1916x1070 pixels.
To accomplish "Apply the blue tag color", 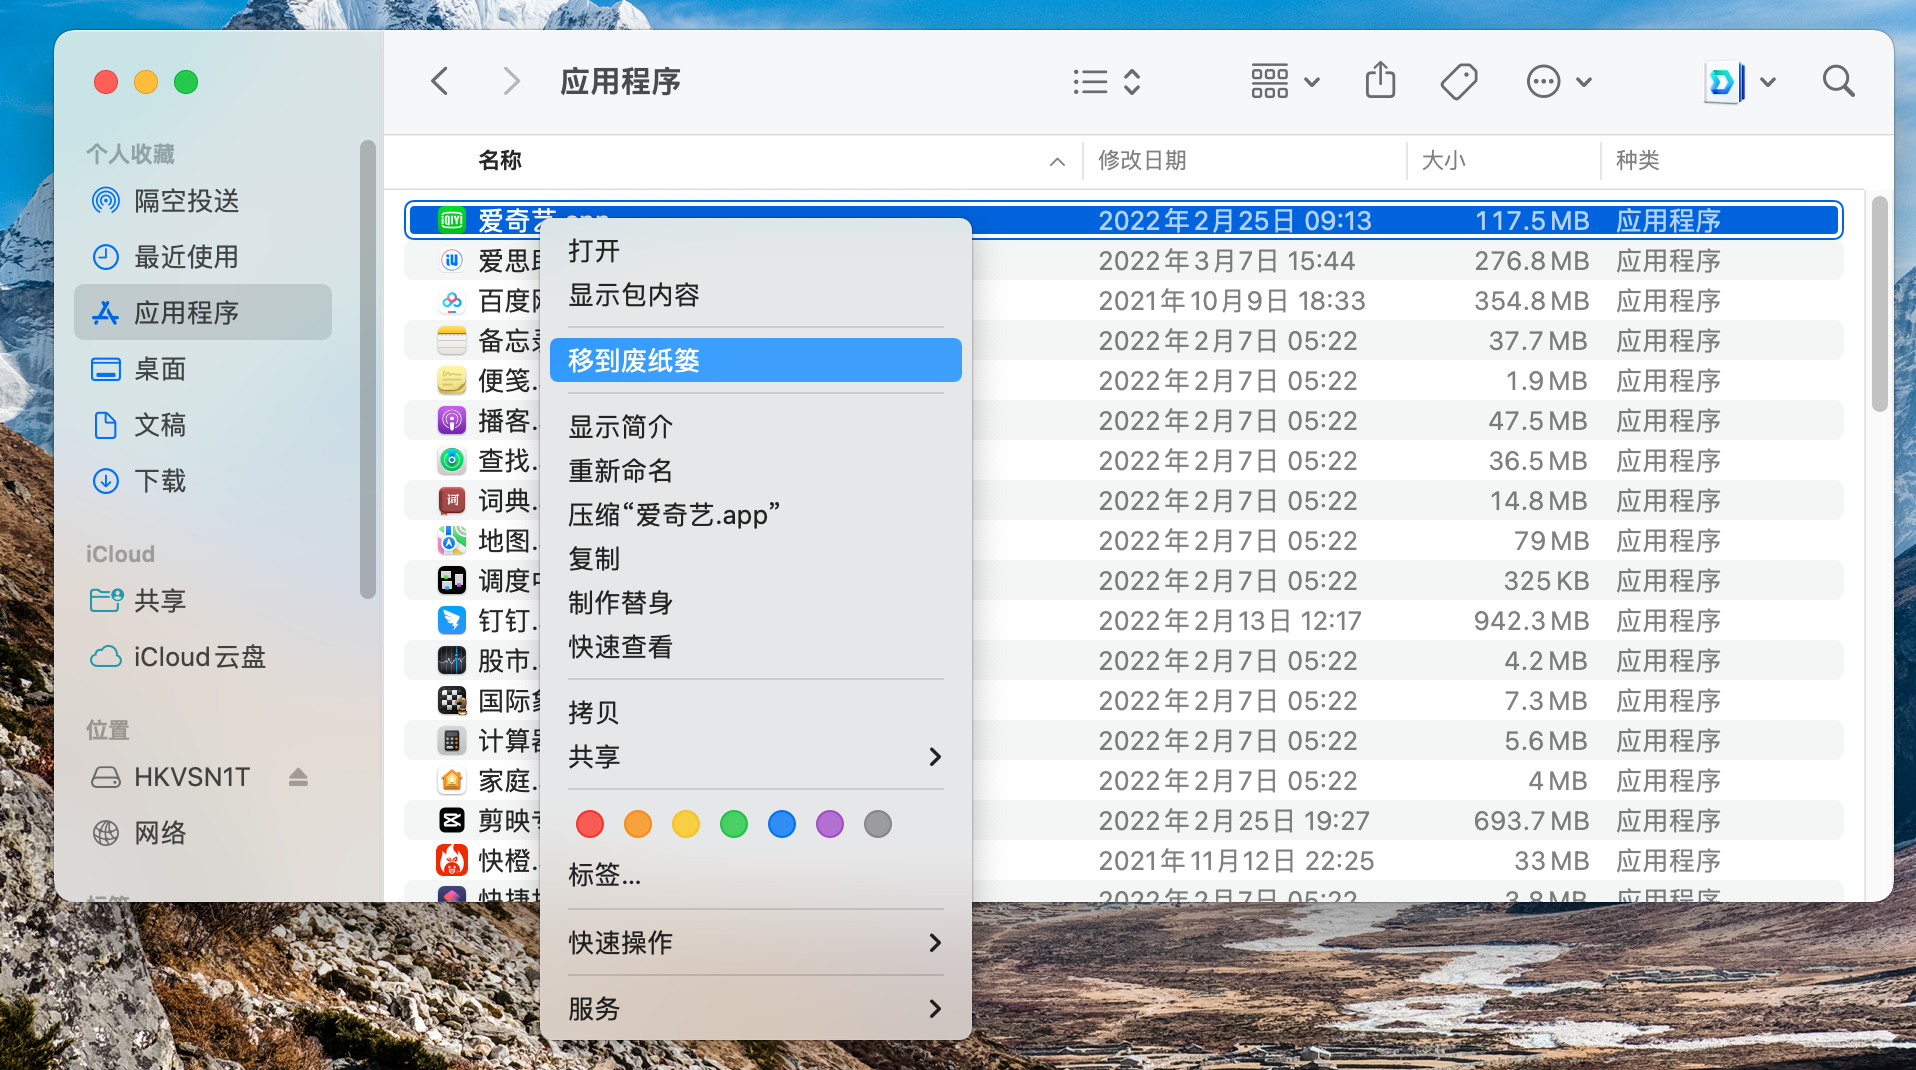I will [782, 824].
